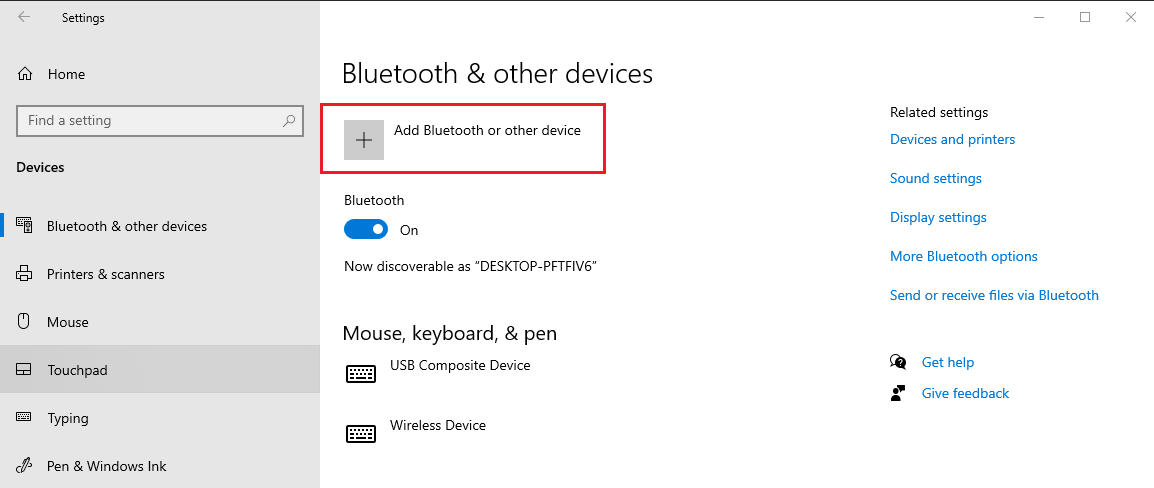1154x488 pixels.
Task: Click the Wireless Device keyboard icon
Action: click(361, 433)
